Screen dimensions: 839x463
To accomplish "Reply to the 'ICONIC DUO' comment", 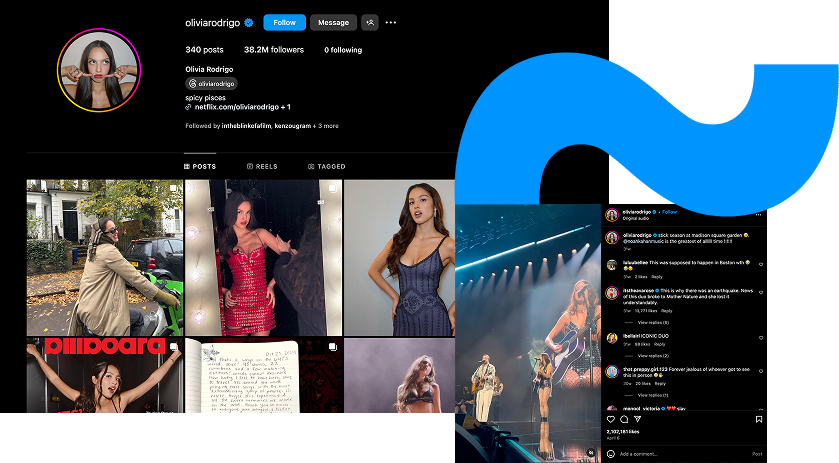I will (660, 344).
